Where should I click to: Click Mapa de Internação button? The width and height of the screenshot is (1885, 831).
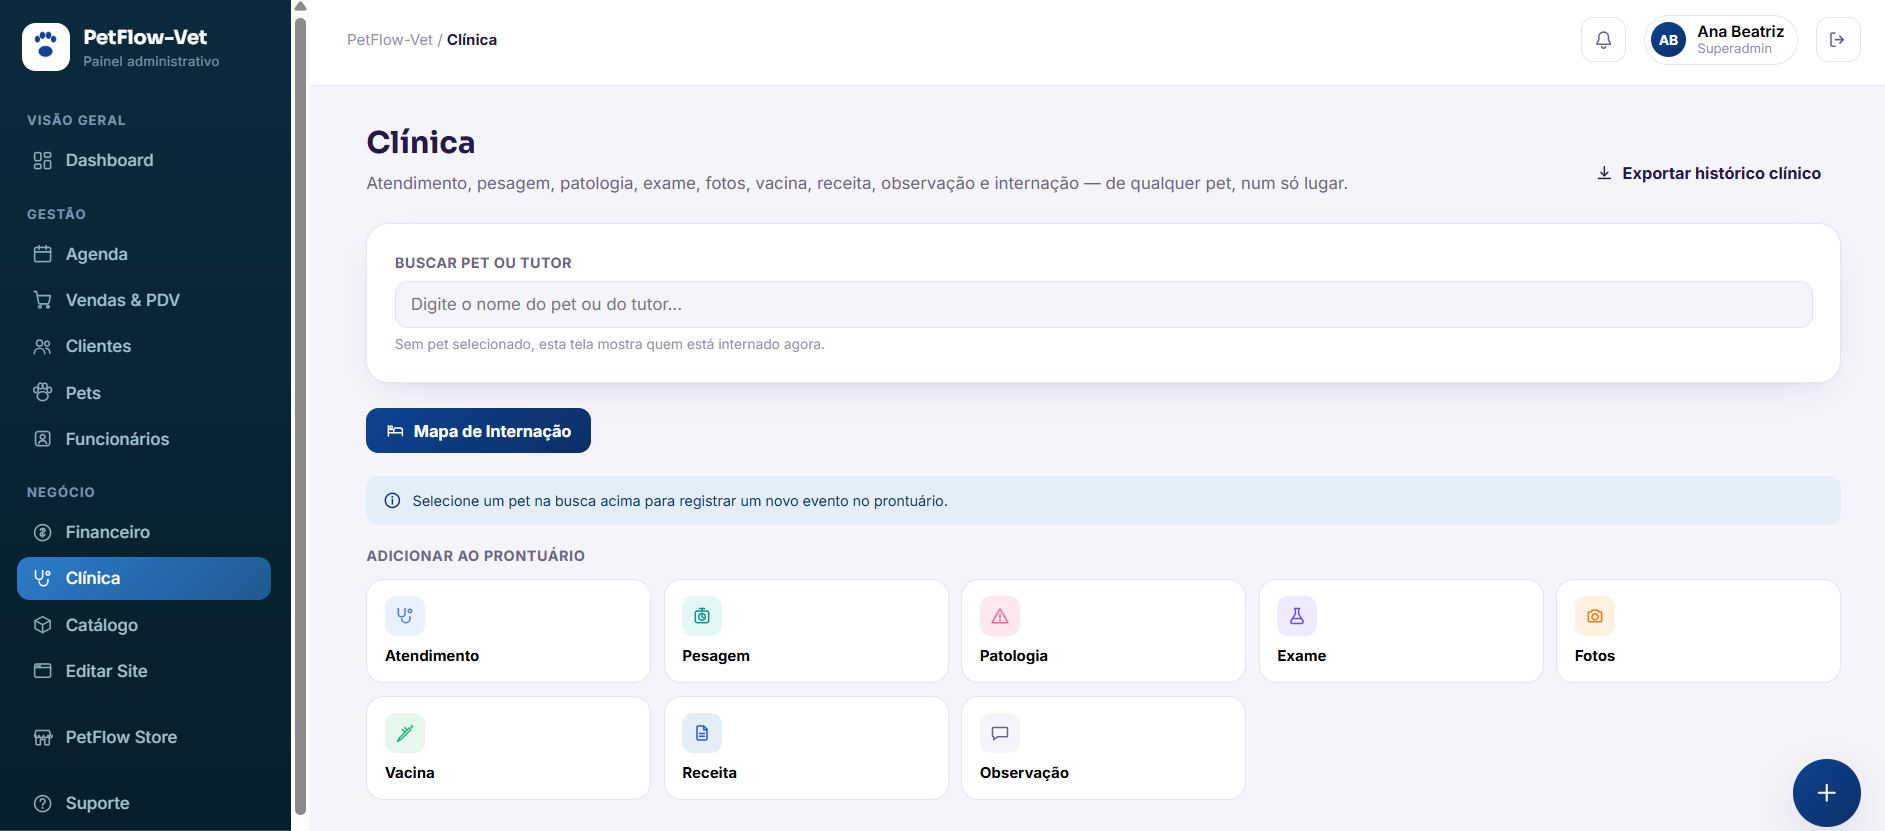pyautogui.click(x=478, y=431)
